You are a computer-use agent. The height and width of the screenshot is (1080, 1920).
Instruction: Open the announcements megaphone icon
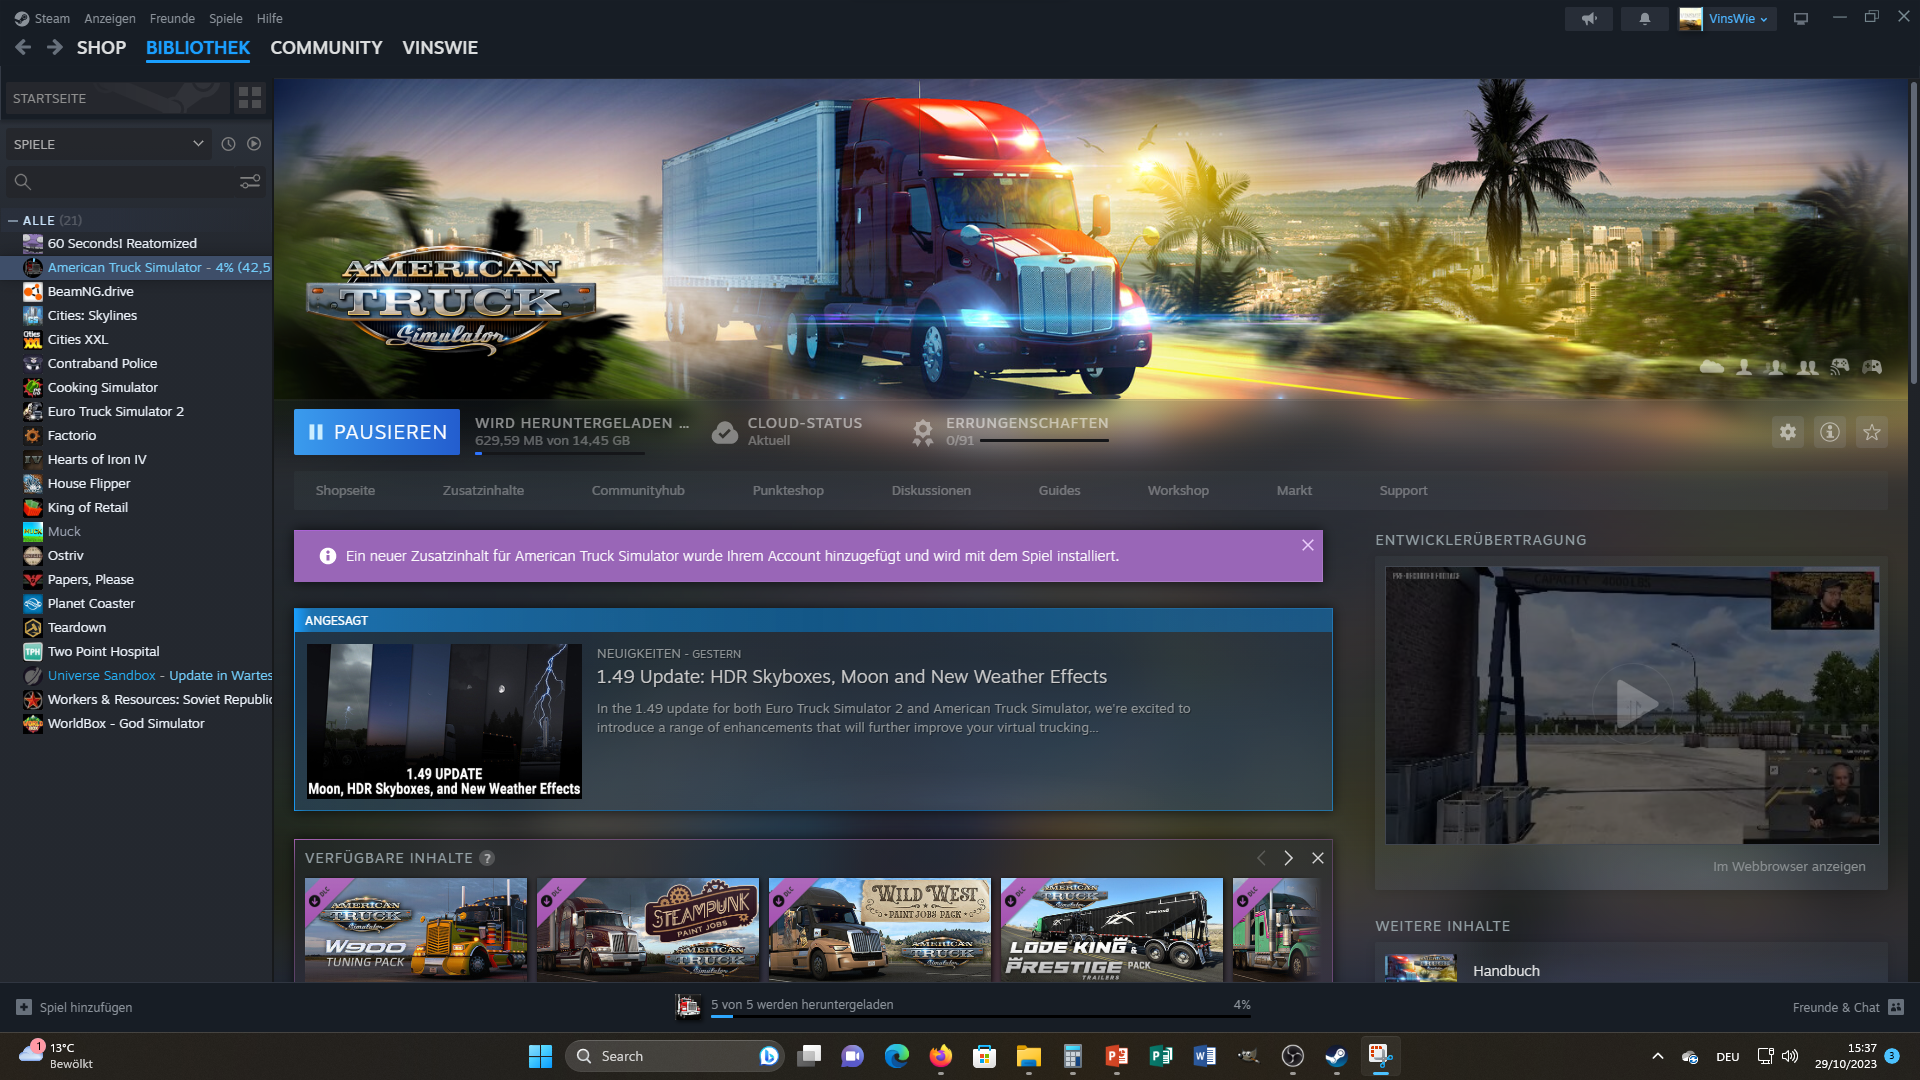point(1588,18)
